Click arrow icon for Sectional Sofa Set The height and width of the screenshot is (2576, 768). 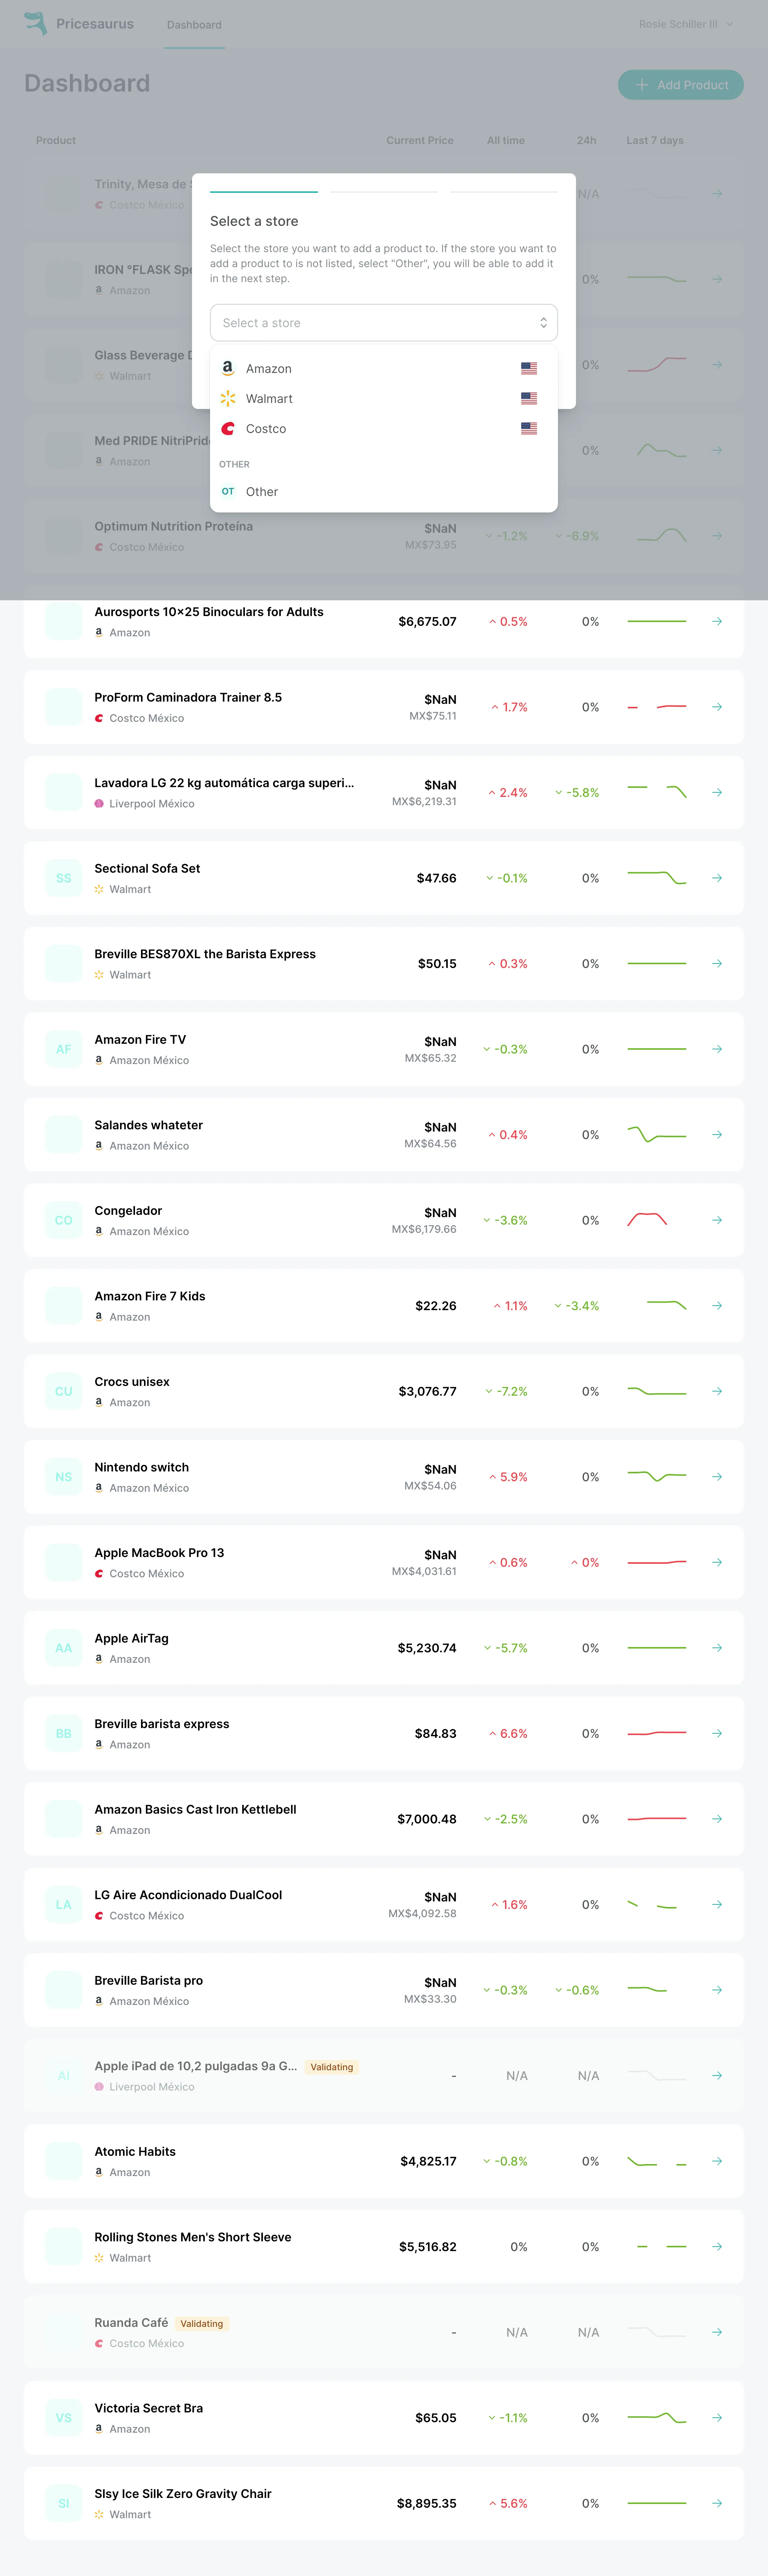pos(717,878)
